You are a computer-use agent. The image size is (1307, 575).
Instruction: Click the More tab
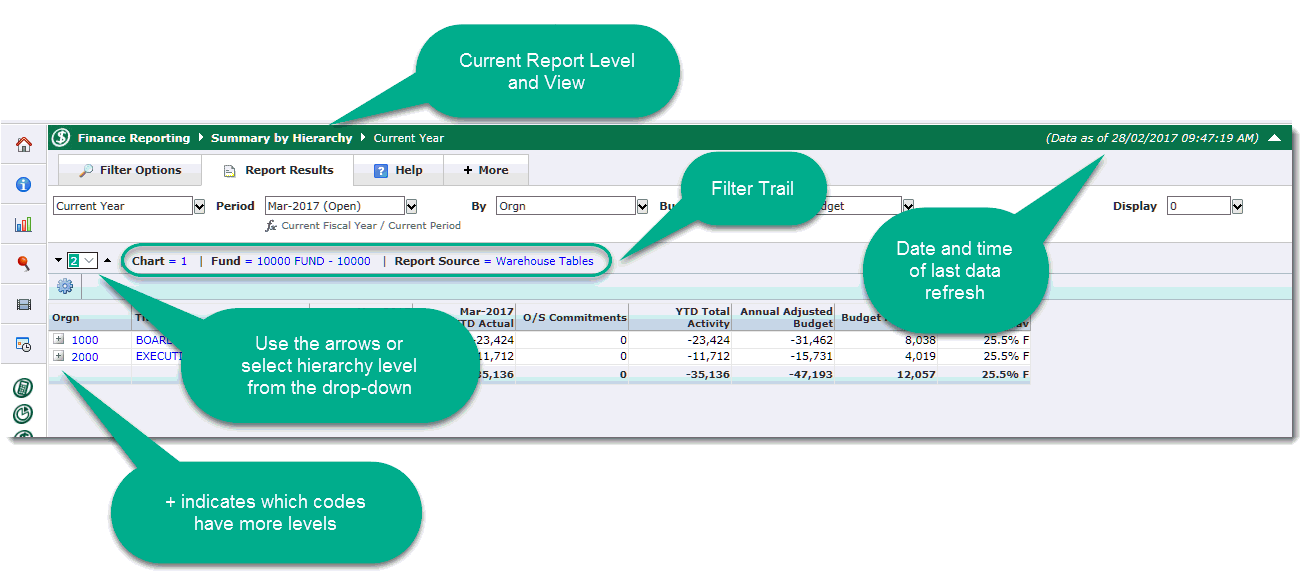[x=486, y=170]
